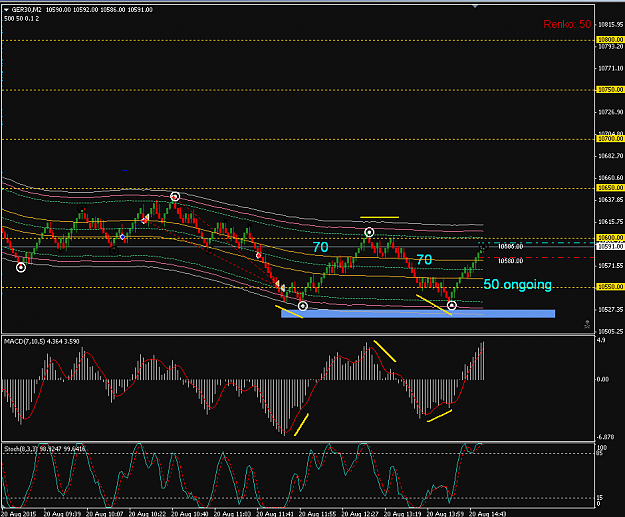
Task: Click the '20 Aug 10:22' time label
Action: [x=147, y=514]
